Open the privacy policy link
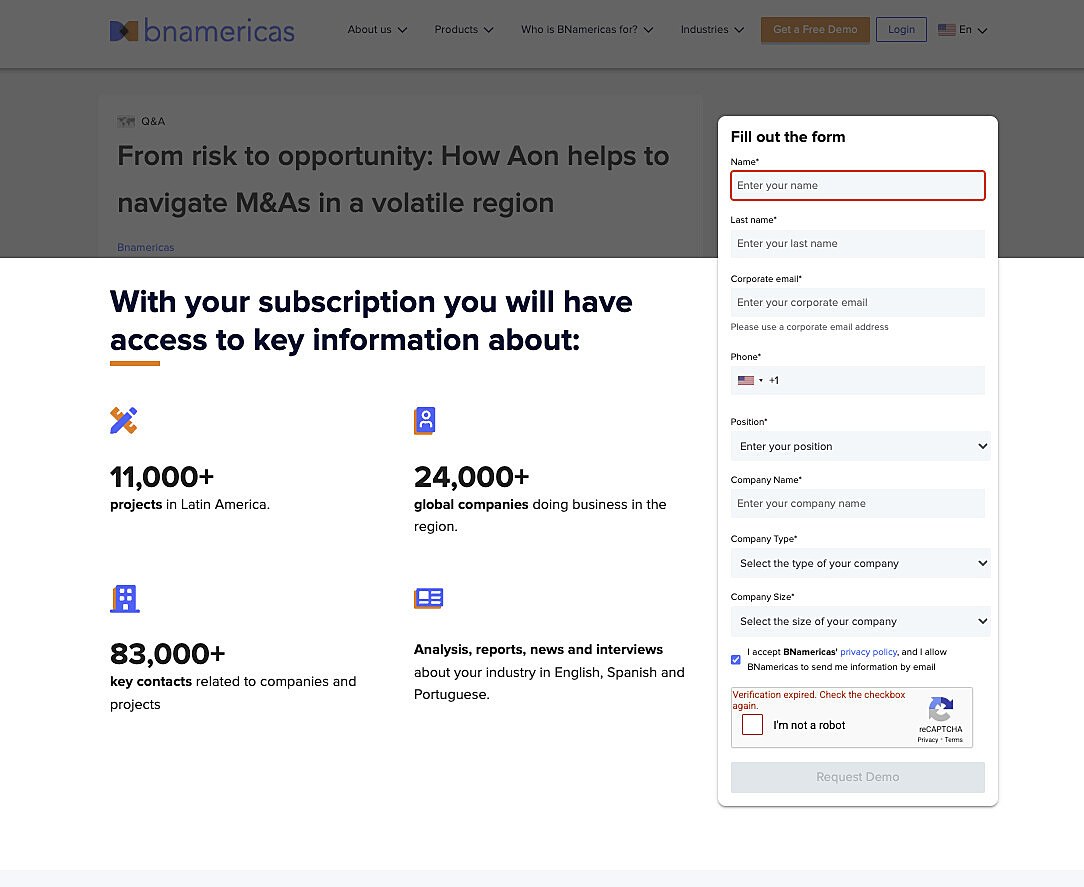The image size is (1084, 887). tap(868, 652)
